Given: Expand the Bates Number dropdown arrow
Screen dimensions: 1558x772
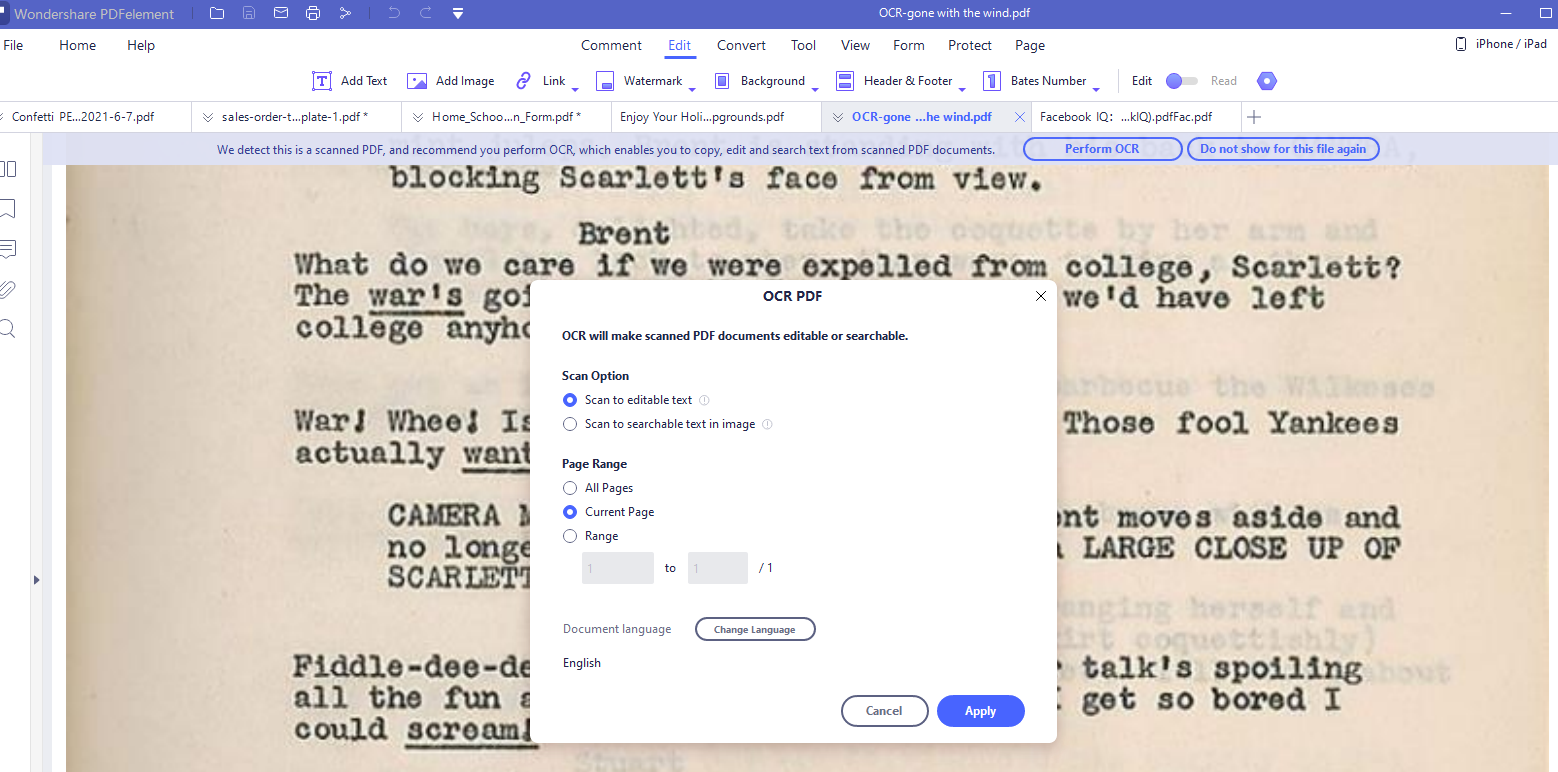Looking at the screenshot, I should [x=1096, y=89].
